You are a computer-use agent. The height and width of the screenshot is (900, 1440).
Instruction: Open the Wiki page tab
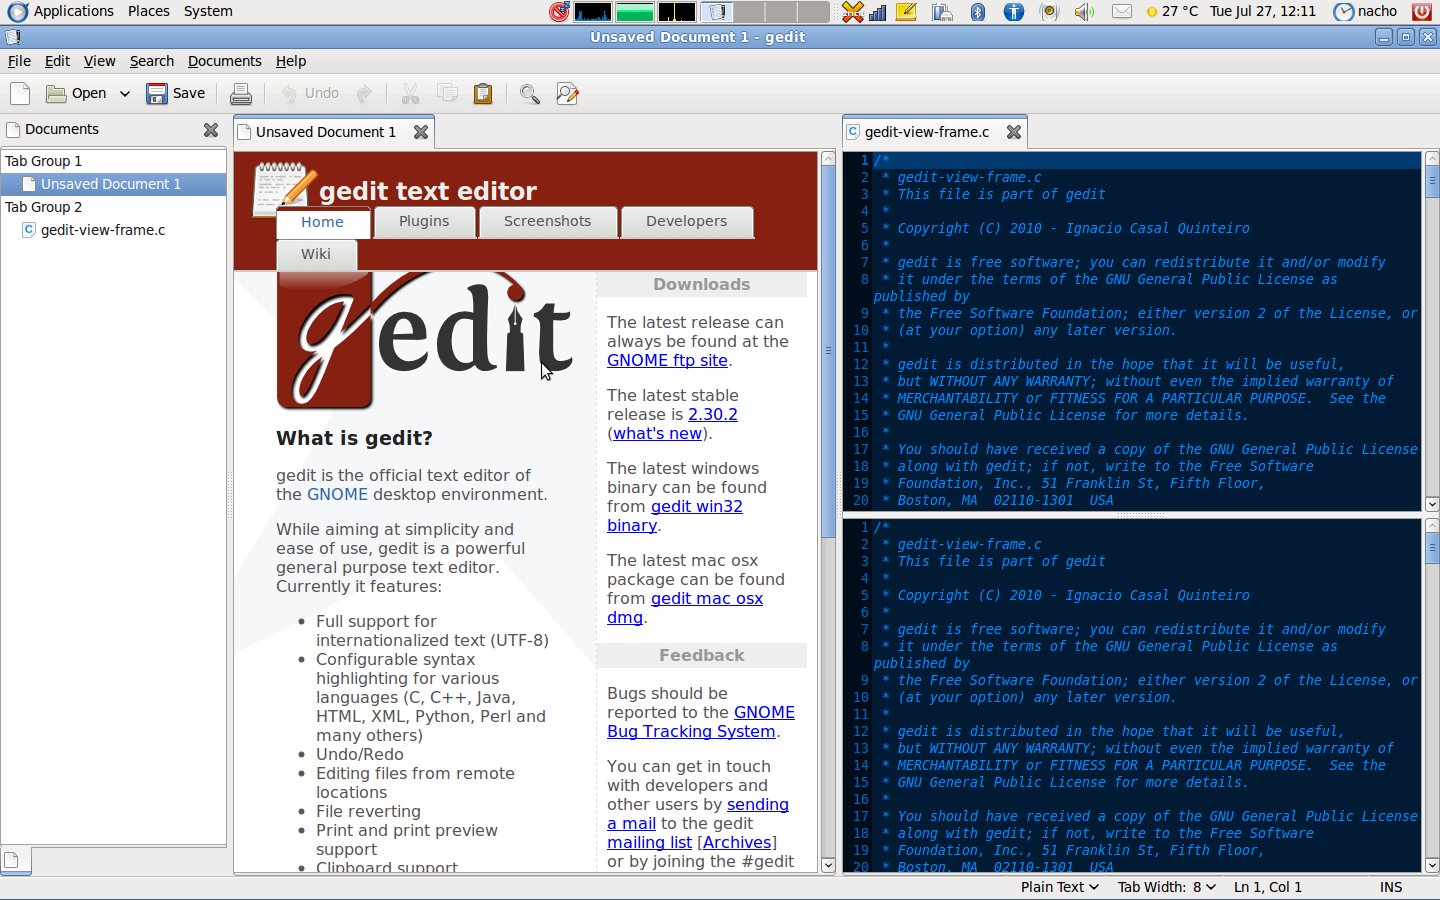pyautogui.click(x=316, y=254)
